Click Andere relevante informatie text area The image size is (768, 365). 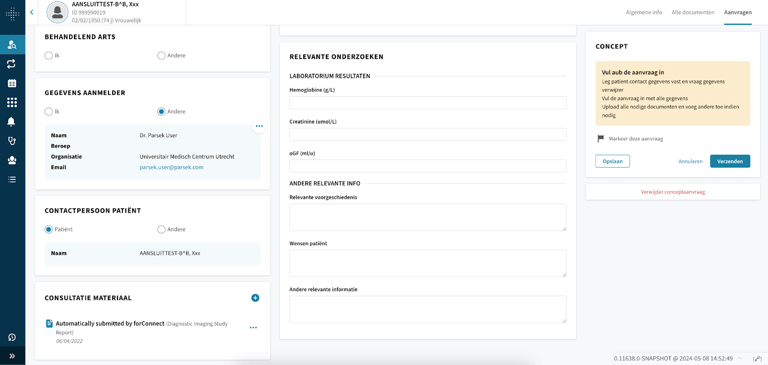428,309
